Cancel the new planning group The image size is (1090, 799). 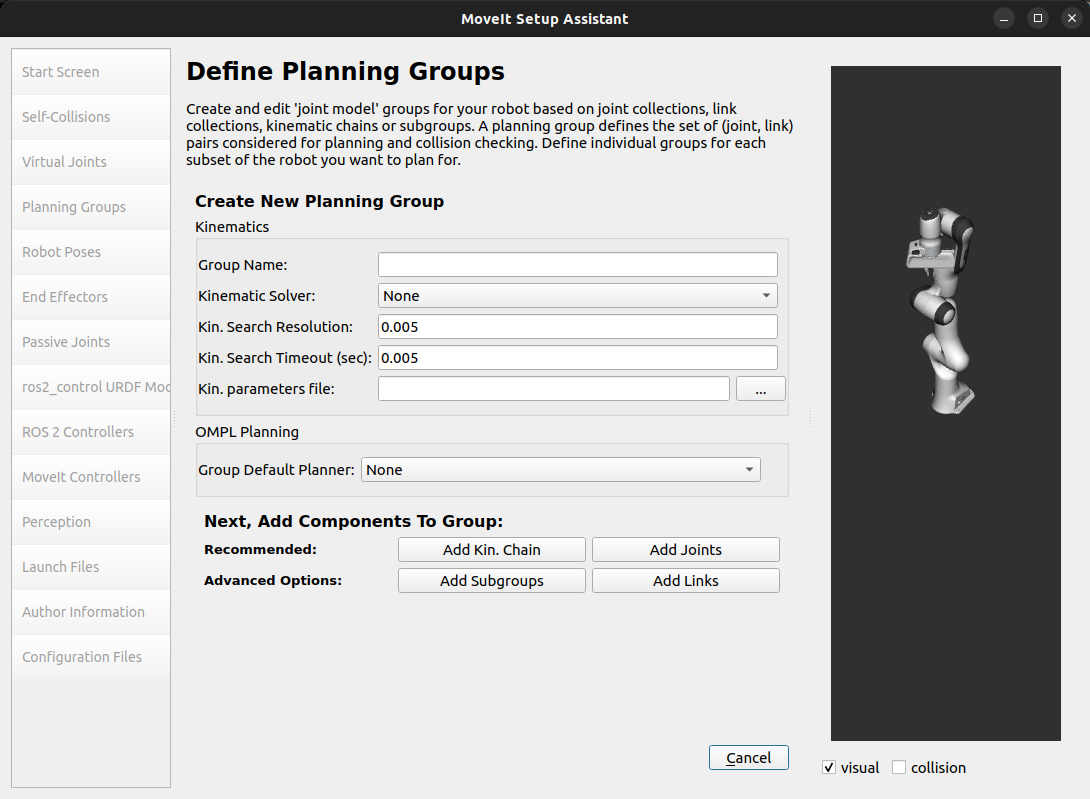coord(748,757)
